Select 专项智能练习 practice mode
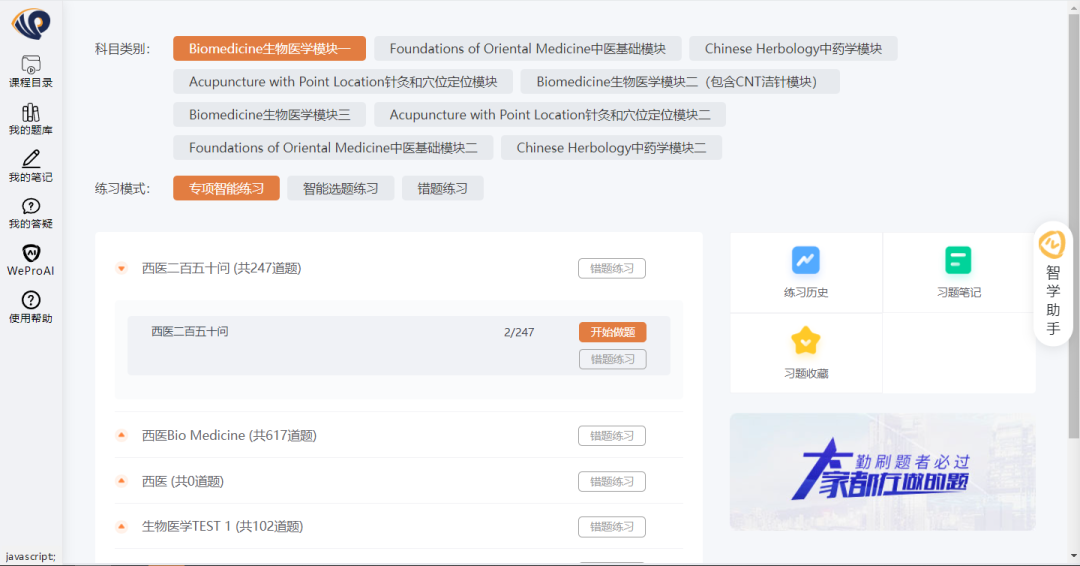This screenshot has width=1080, height=566. pos(226,188)
